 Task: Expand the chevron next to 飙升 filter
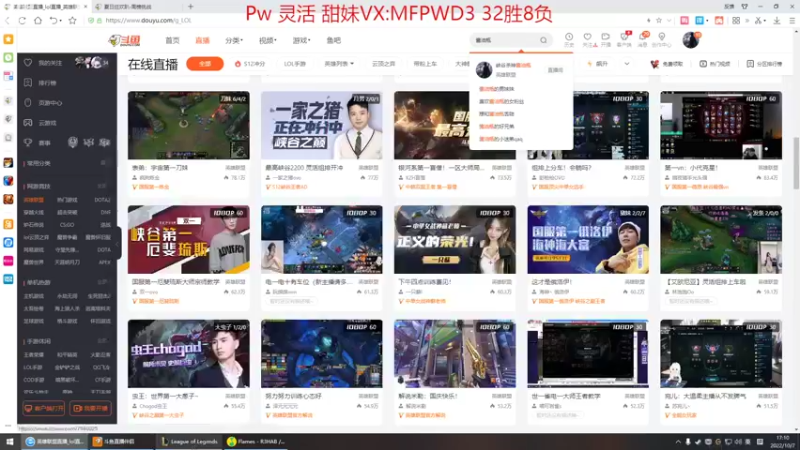[627, 64]
